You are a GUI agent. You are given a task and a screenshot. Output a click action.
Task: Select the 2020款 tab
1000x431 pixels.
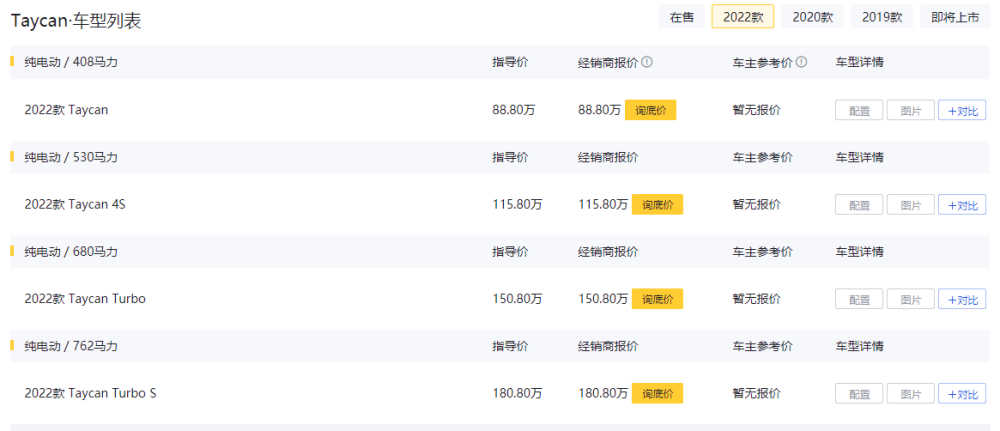pos(812,17)
